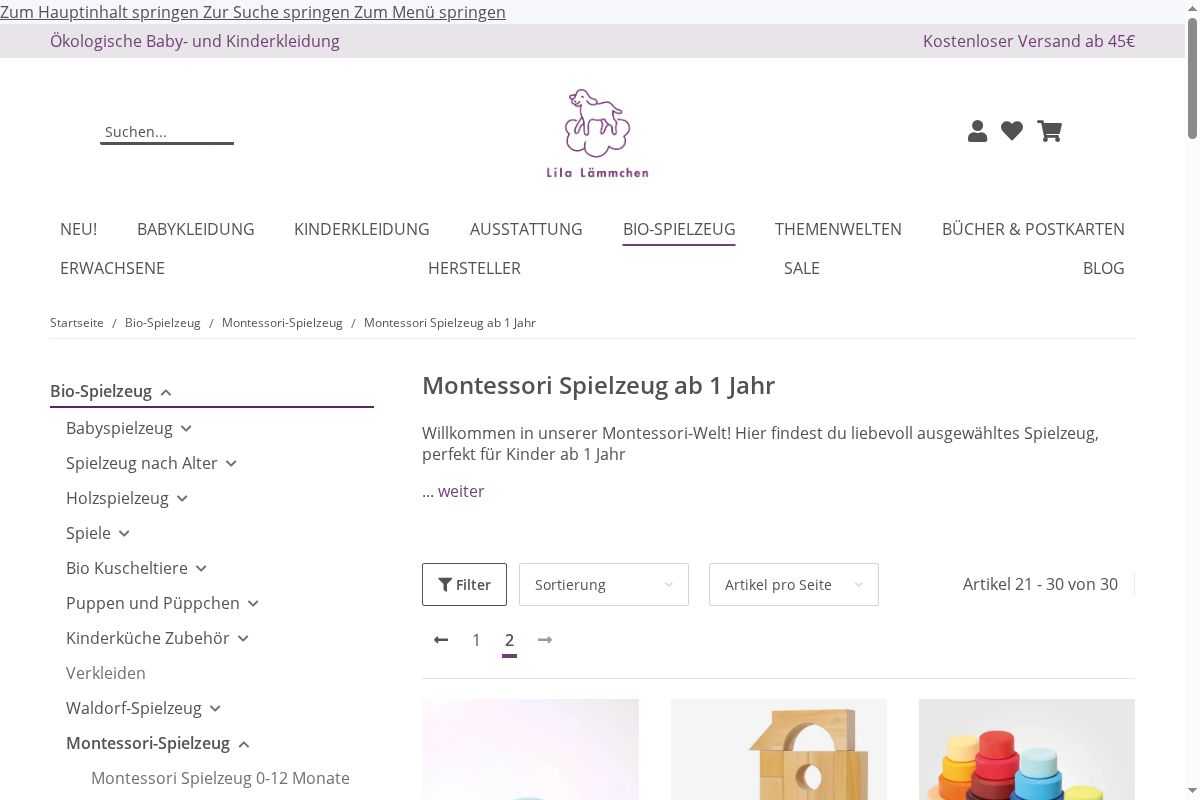Image resolution: width=1200 pixels, height=800 pixels.
Task: Open the stacking bowls product thumbnail
Action: pos(1026,750)
